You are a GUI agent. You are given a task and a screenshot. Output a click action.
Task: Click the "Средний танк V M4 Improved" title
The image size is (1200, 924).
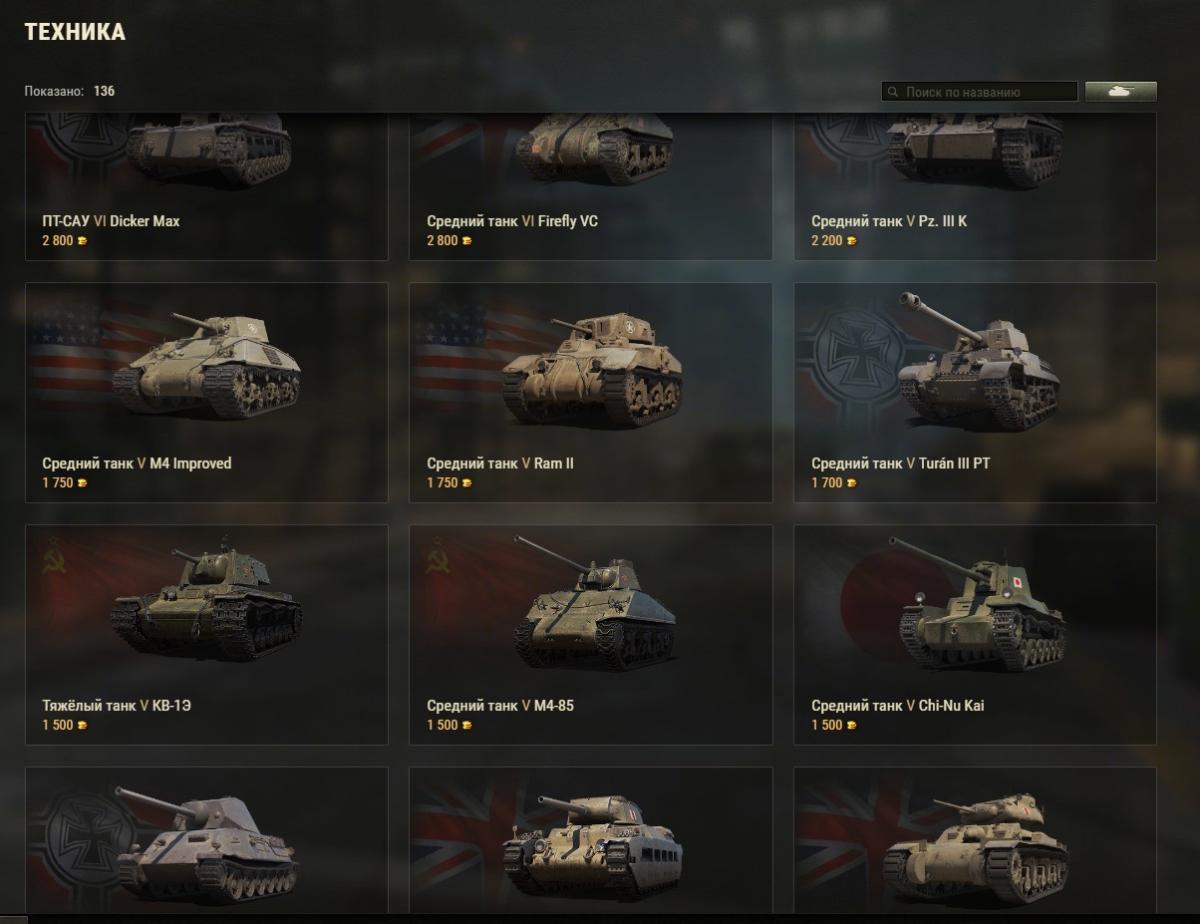pos(136,463)
